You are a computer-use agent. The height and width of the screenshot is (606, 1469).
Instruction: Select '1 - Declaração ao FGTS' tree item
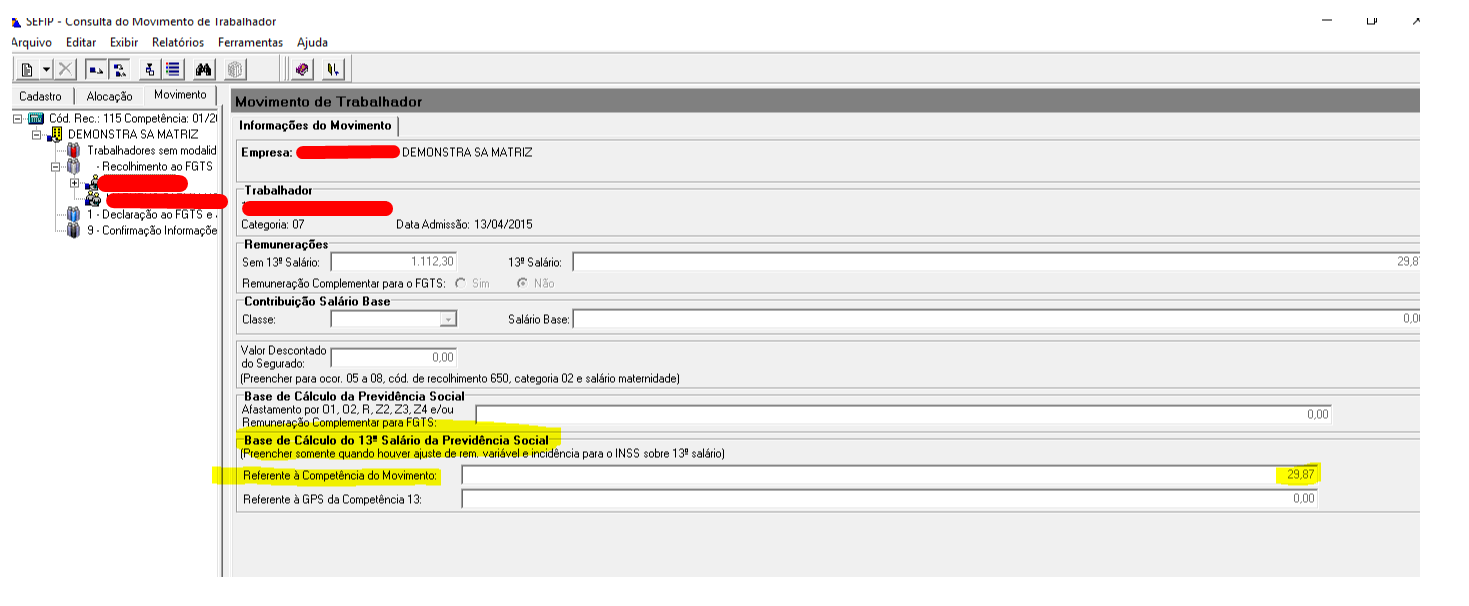tap(150, 214)
